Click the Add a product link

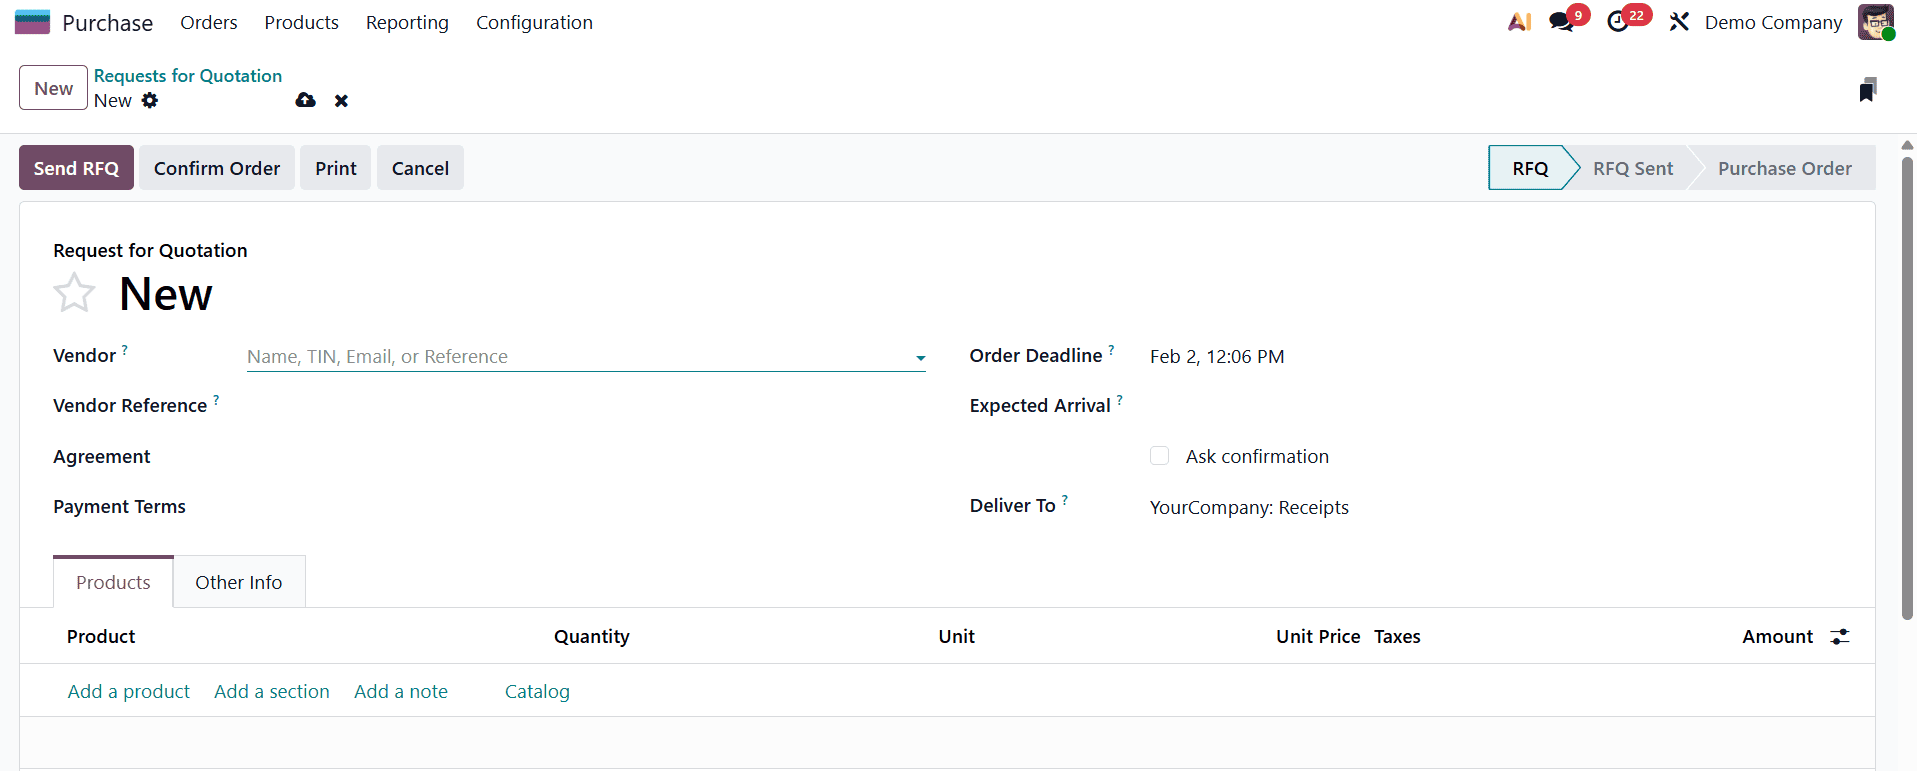click(x=128, y=691)
